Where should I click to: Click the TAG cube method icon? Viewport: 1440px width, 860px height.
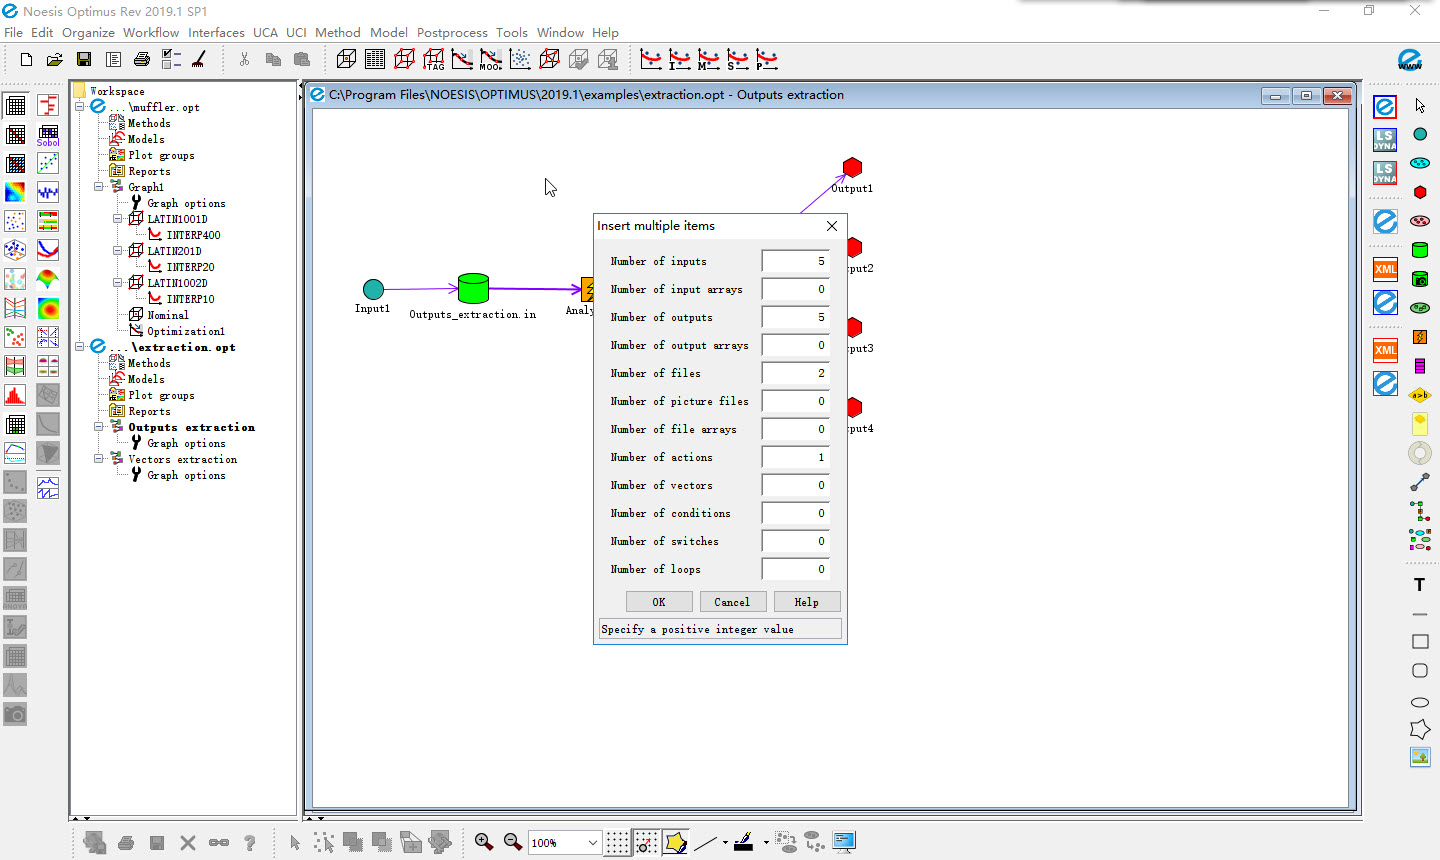click(433, 60)
